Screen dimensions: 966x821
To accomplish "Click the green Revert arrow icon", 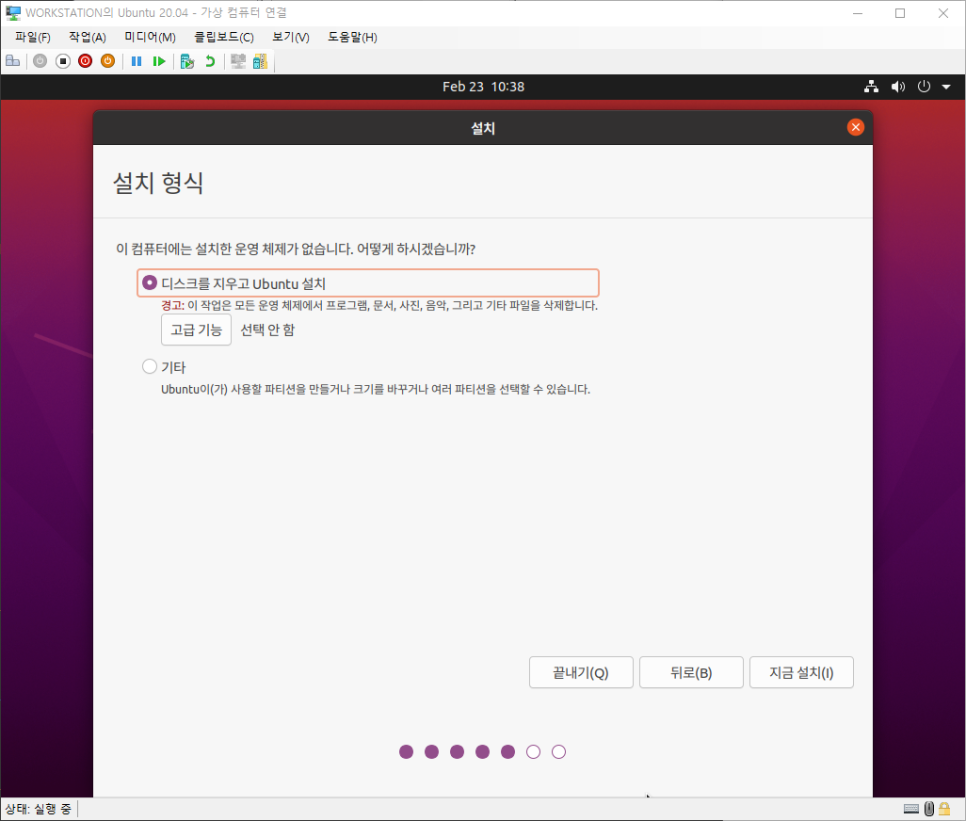I will point(210,61).
